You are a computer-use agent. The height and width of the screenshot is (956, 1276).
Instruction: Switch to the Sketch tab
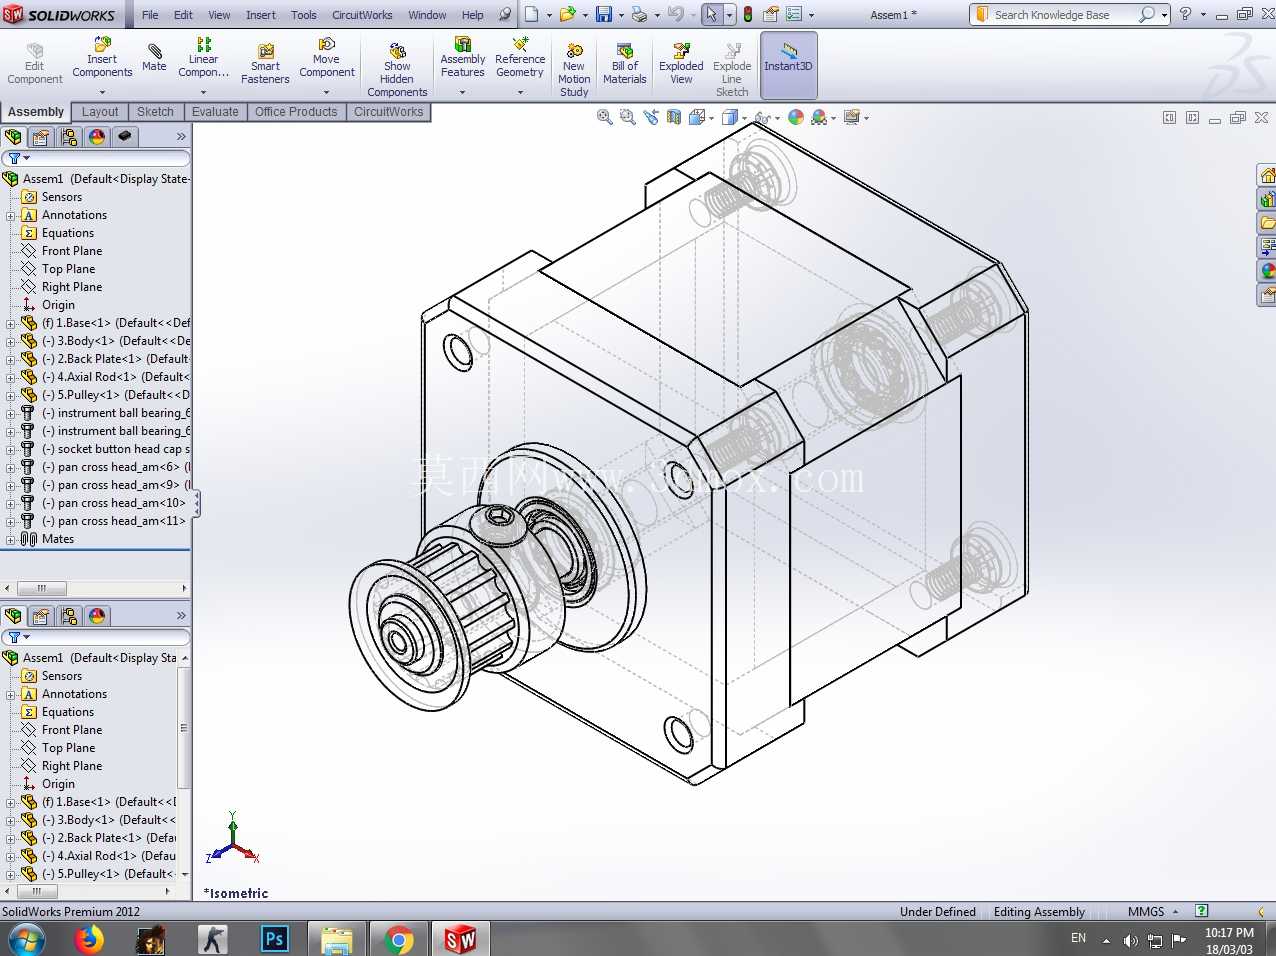pyautogui.click(x=155, y=112)
